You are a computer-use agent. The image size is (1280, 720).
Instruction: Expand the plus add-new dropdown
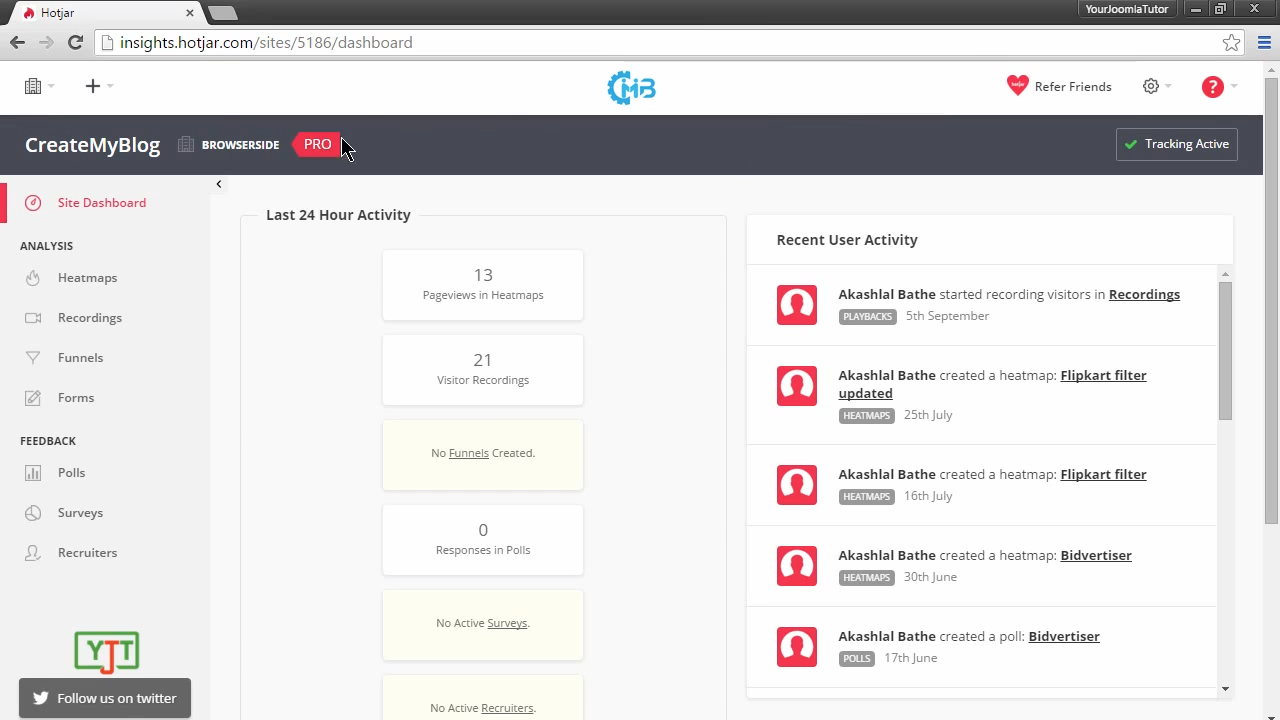click(x=98, y=87)
